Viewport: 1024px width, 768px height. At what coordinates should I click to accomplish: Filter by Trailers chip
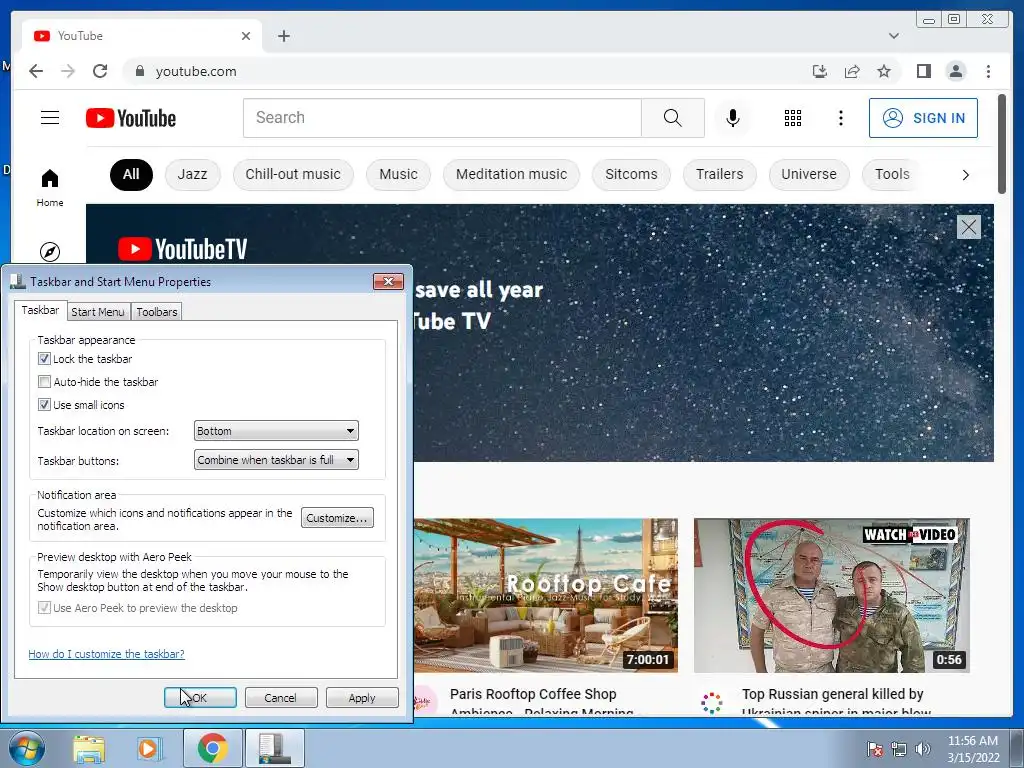[x=720, y=174]
